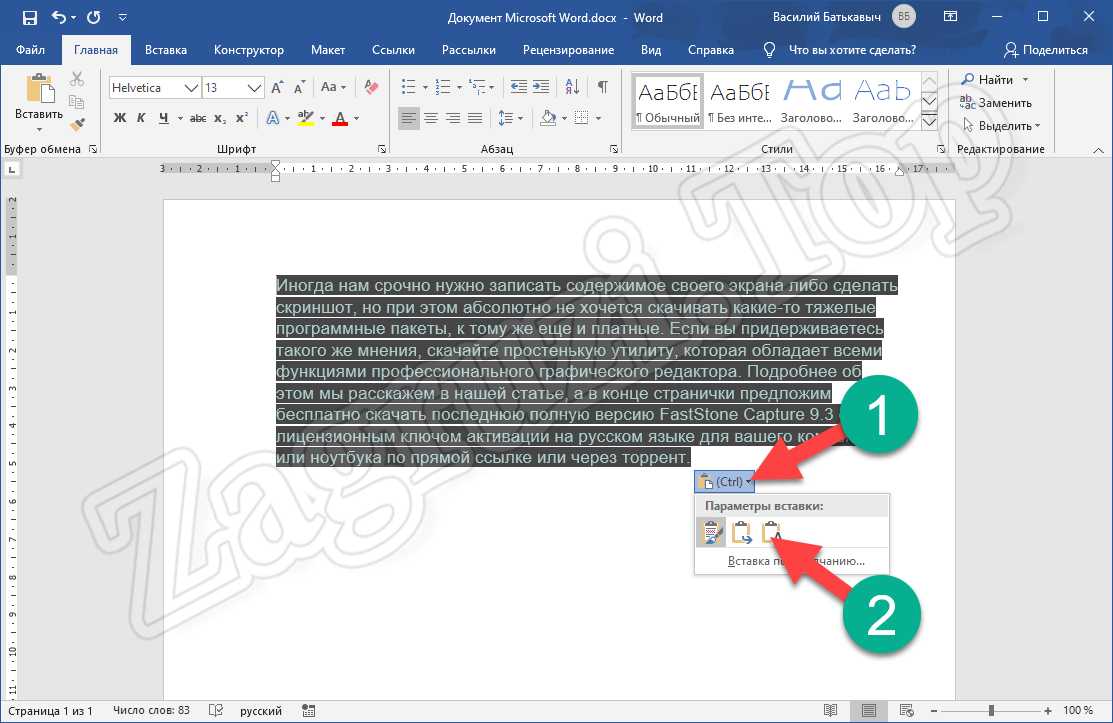Open the font size 13 dropdown
Viewport: 1113px width, 723px height.
point(253,88)
